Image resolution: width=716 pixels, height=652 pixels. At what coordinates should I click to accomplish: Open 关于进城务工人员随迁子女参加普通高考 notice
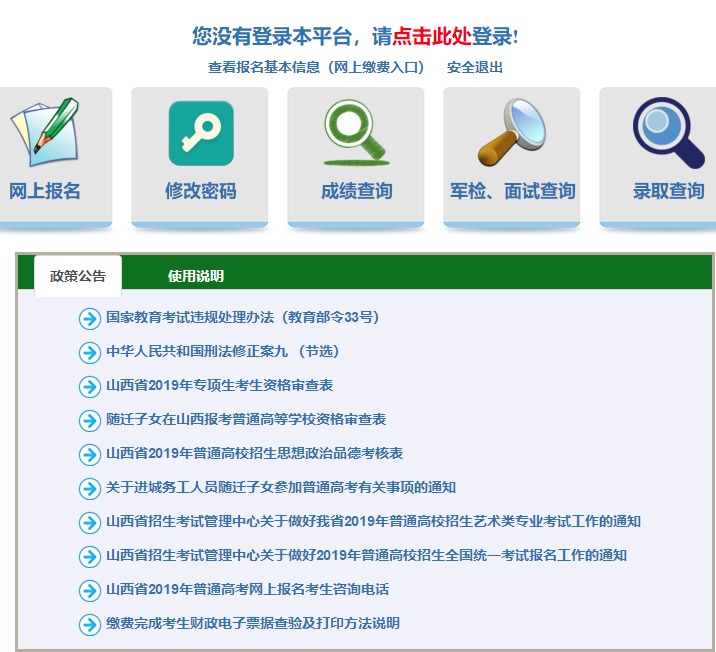(x=281, y=488)
